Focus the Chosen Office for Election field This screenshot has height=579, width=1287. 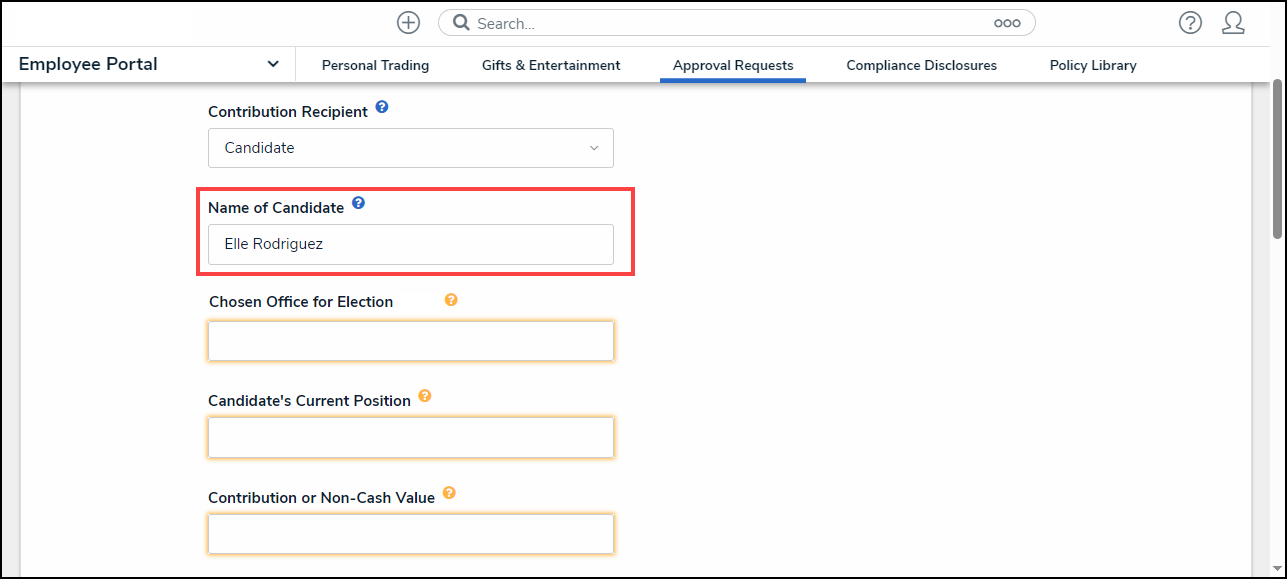[x=410, y=341]
